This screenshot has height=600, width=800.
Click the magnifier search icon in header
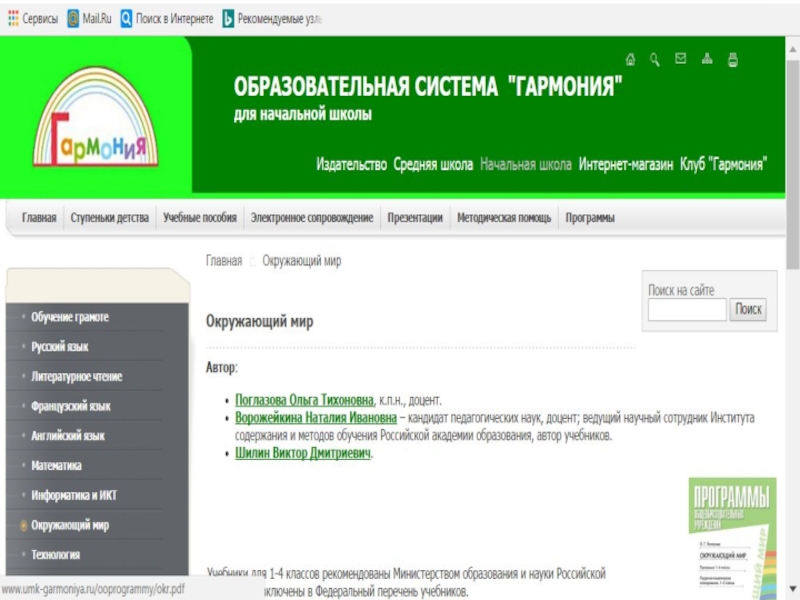(655, 60)
